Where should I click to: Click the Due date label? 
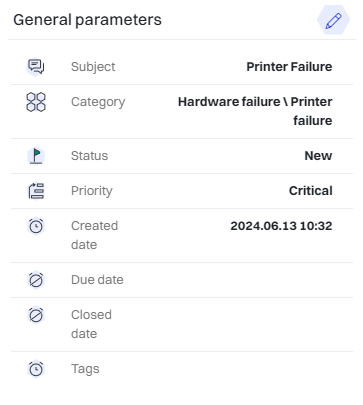[x=97, y=280]
